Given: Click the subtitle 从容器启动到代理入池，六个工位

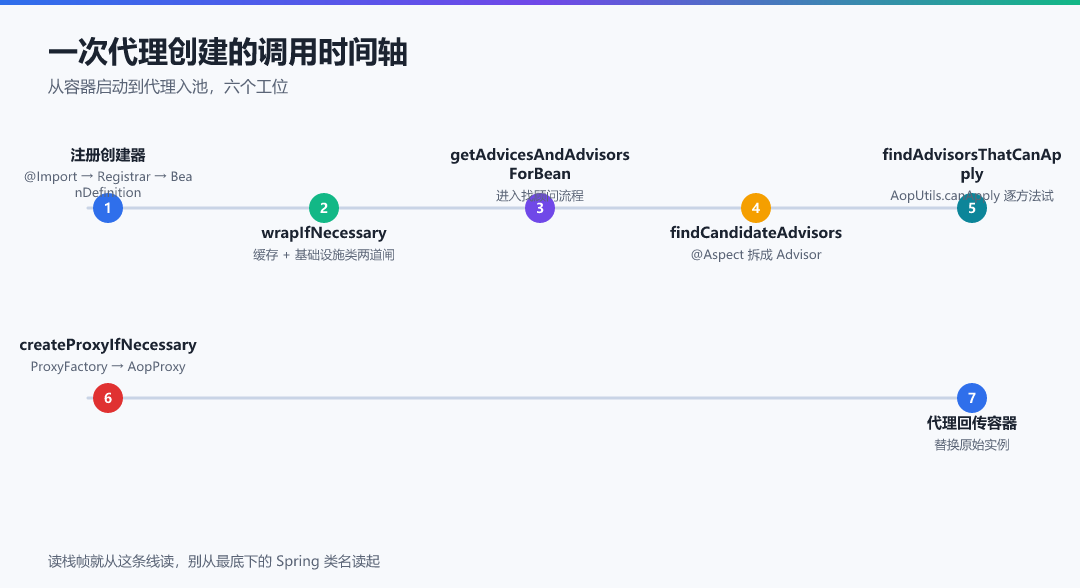Looking at the screenshot, I should 168,87.
